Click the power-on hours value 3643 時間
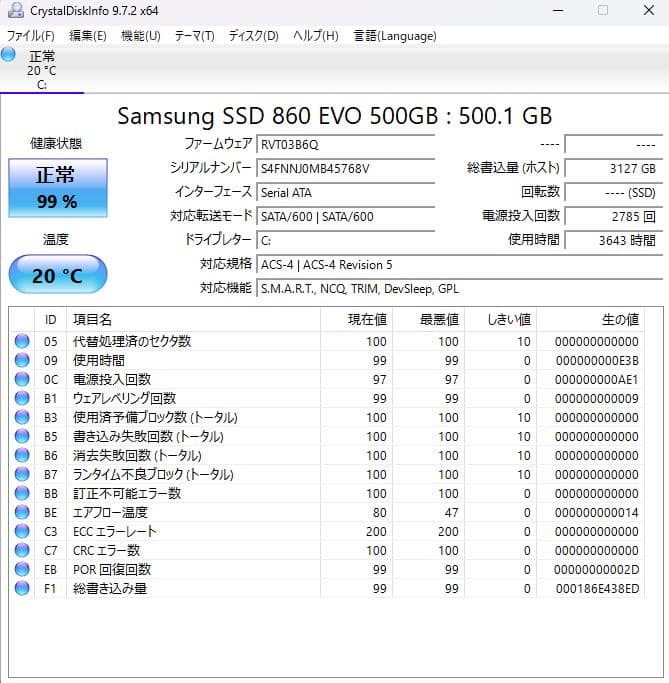Viewport: 669px width, 683px height. point(614,240)
